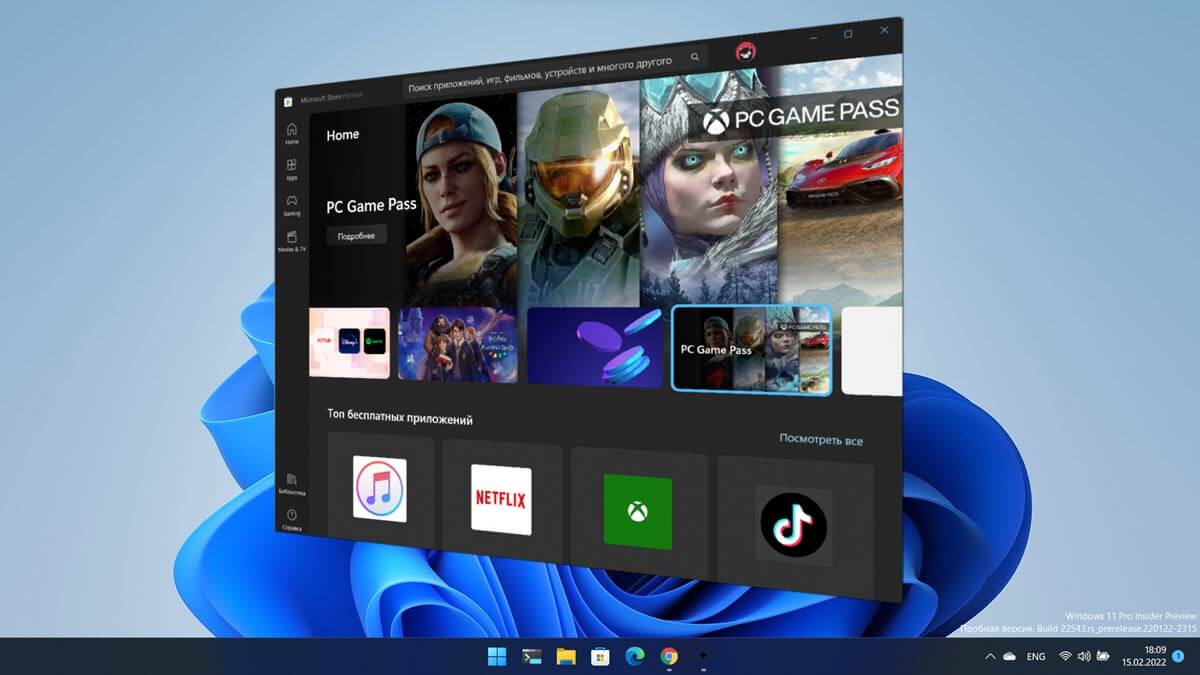Open the Netflix app tile

click(500, 499)
